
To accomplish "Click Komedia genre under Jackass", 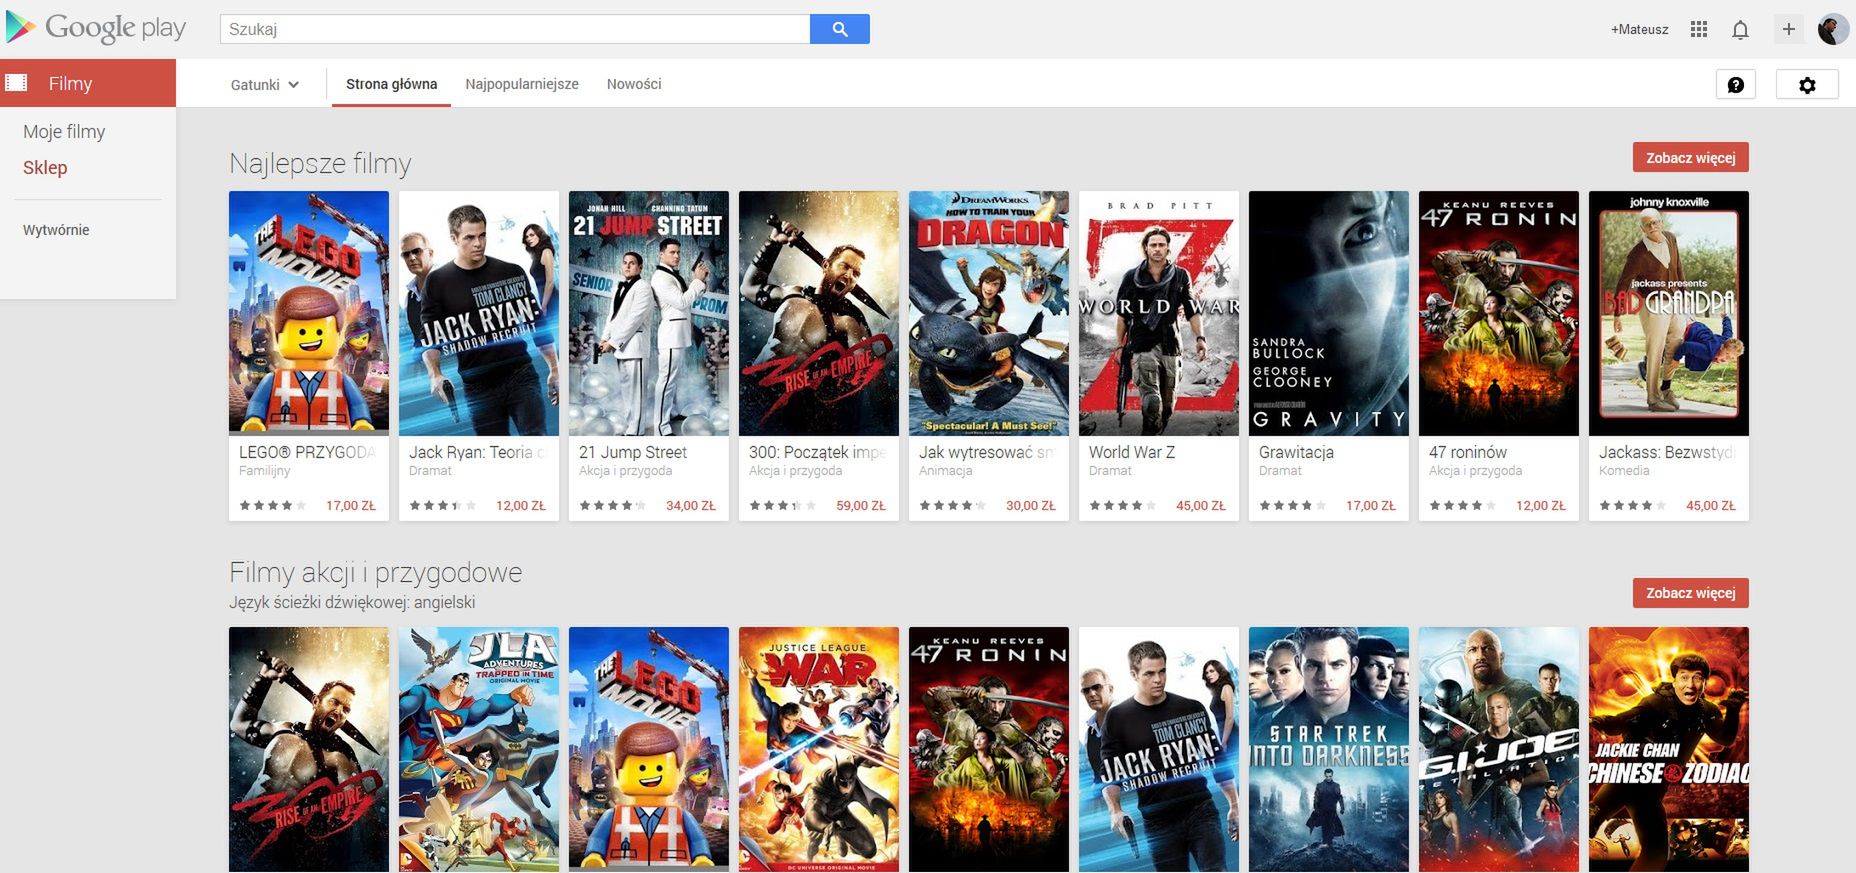I will [x=1624, y=471].
